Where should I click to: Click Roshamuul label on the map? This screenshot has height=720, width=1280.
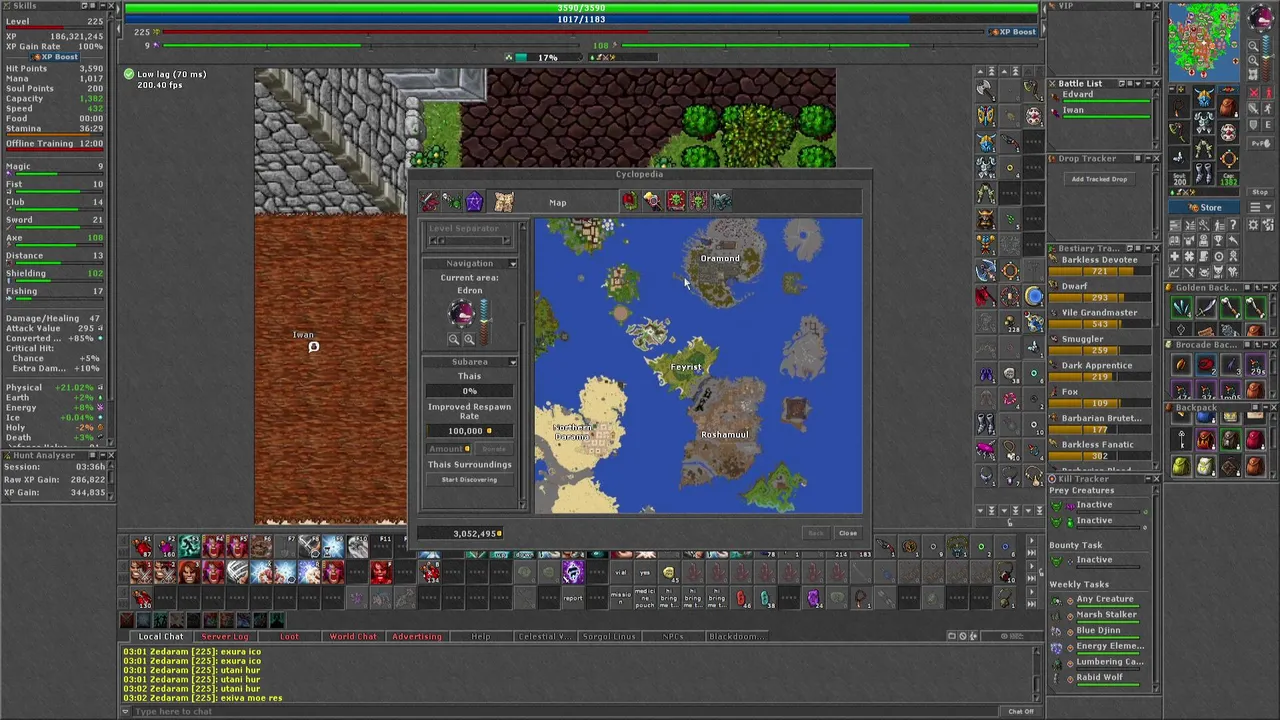click(725, 435)
